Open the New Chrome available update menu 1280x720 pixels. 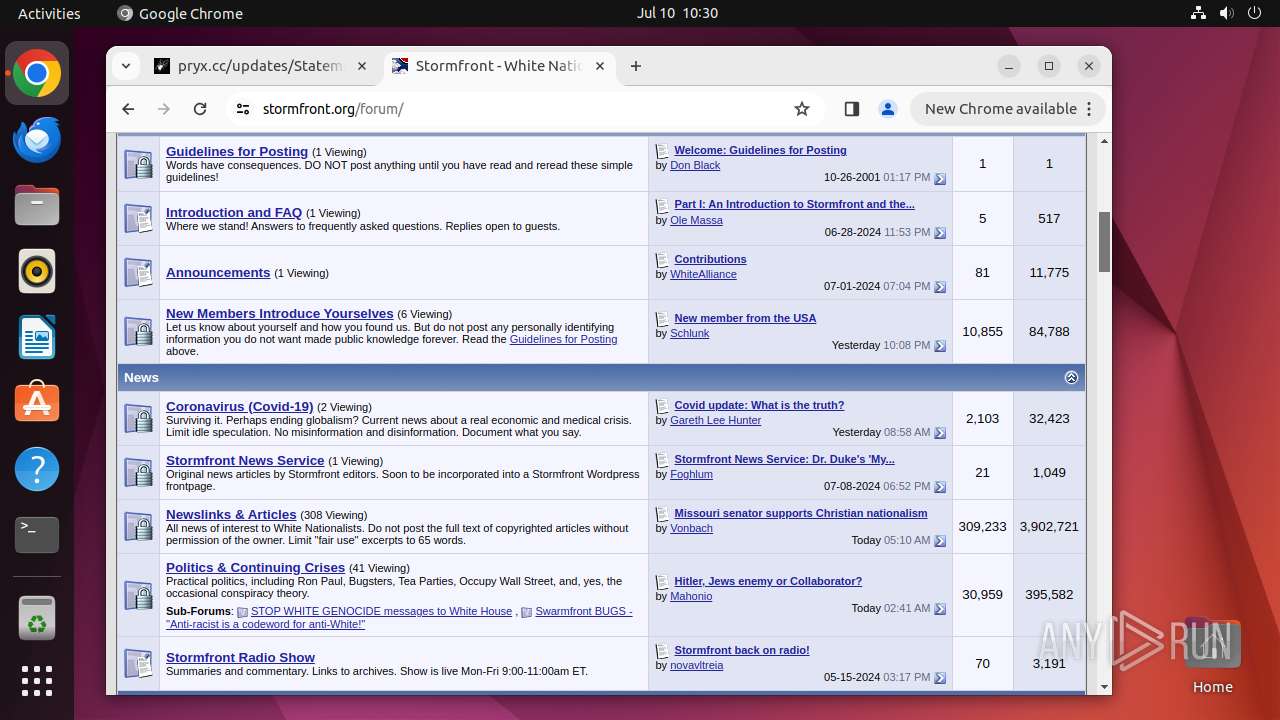pos(1008,109)
